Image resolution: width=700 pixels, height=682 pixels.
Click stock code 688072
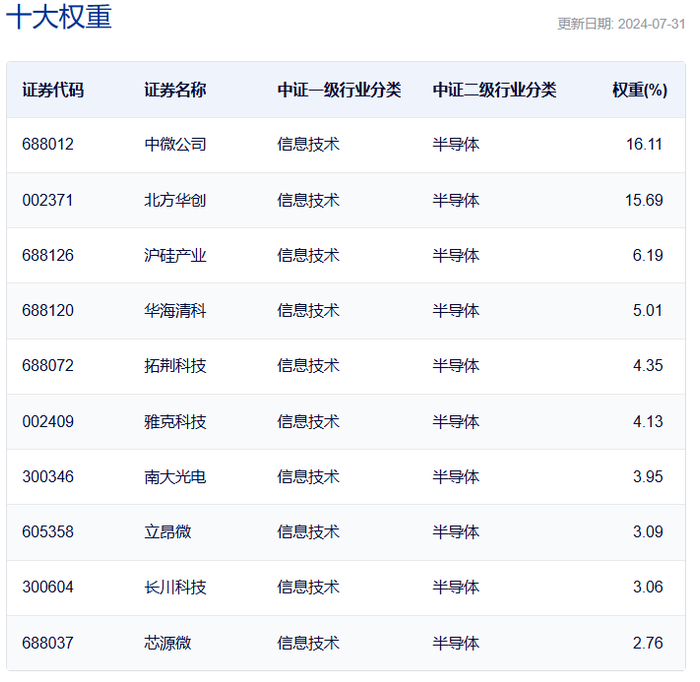click(x=48, y=366)
